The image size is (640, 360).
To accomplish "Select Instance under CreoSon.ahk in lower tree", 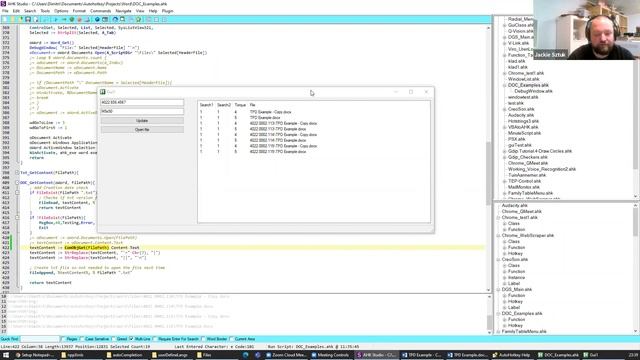I will click(x=516, y=278).
